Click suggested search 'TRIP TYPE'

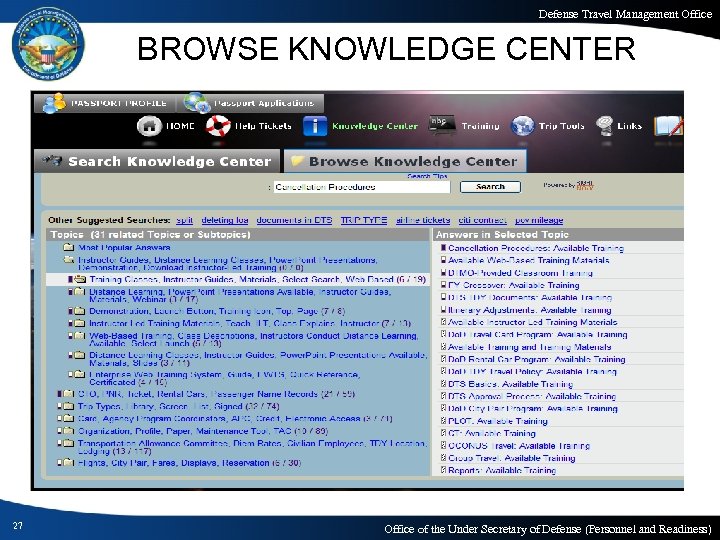point(364,220)
